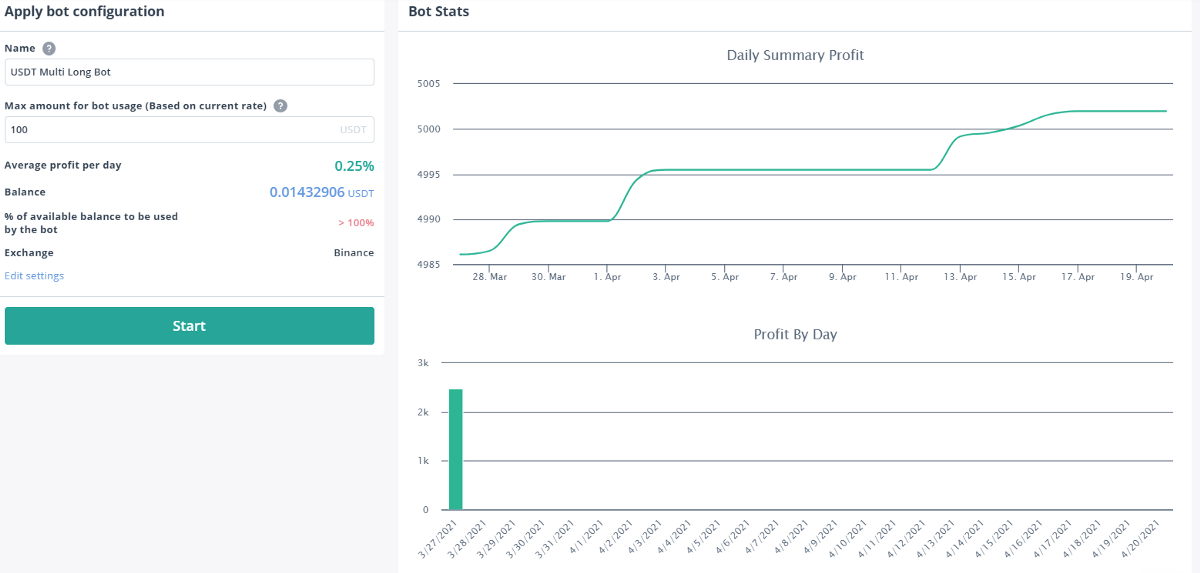The height and width of the screenshot is (573, 1200).
Task: Click the Profit By Day chart title
Action: coord(795,334)
